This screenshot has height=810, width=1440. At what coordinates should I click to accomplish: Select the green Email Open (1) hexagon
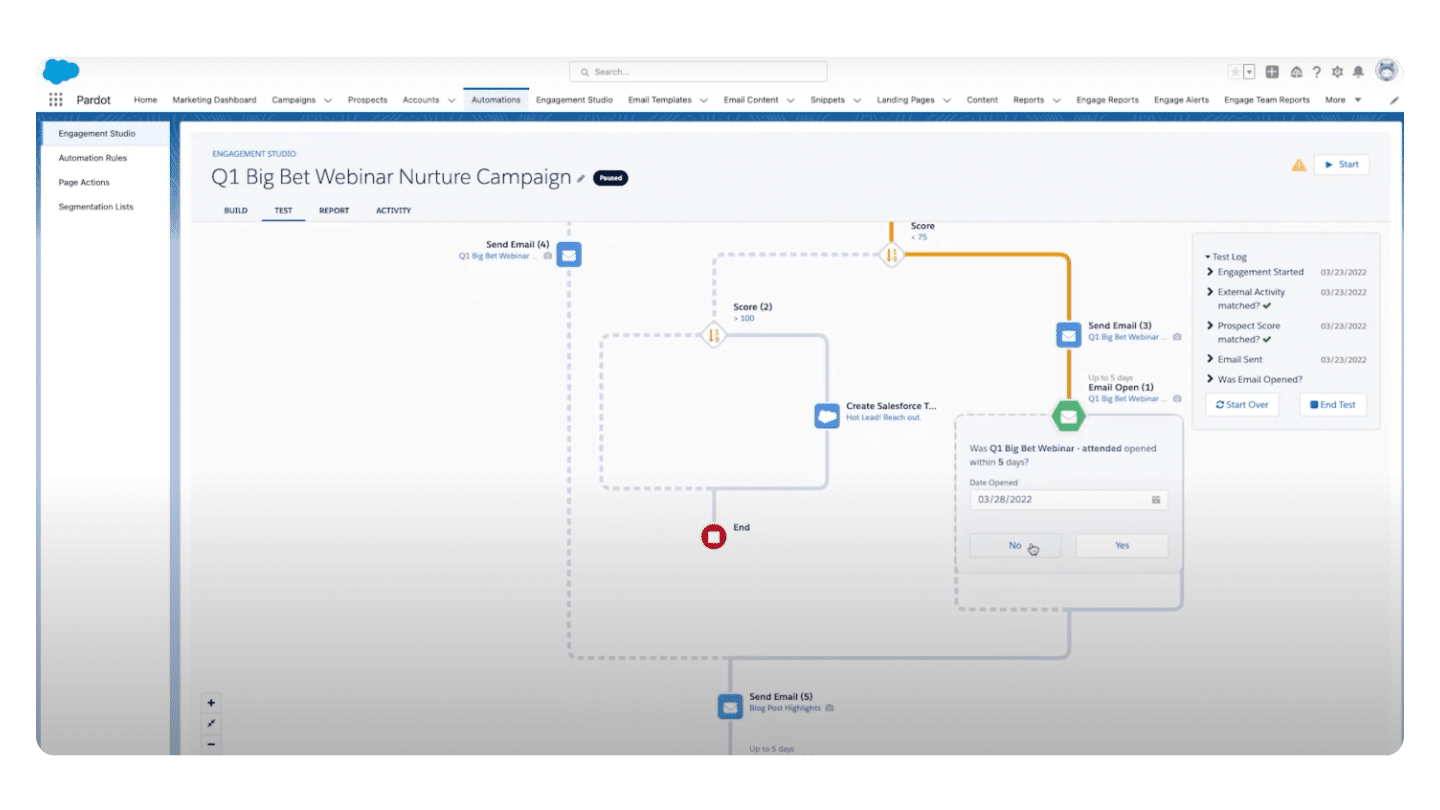point(1068,415)
